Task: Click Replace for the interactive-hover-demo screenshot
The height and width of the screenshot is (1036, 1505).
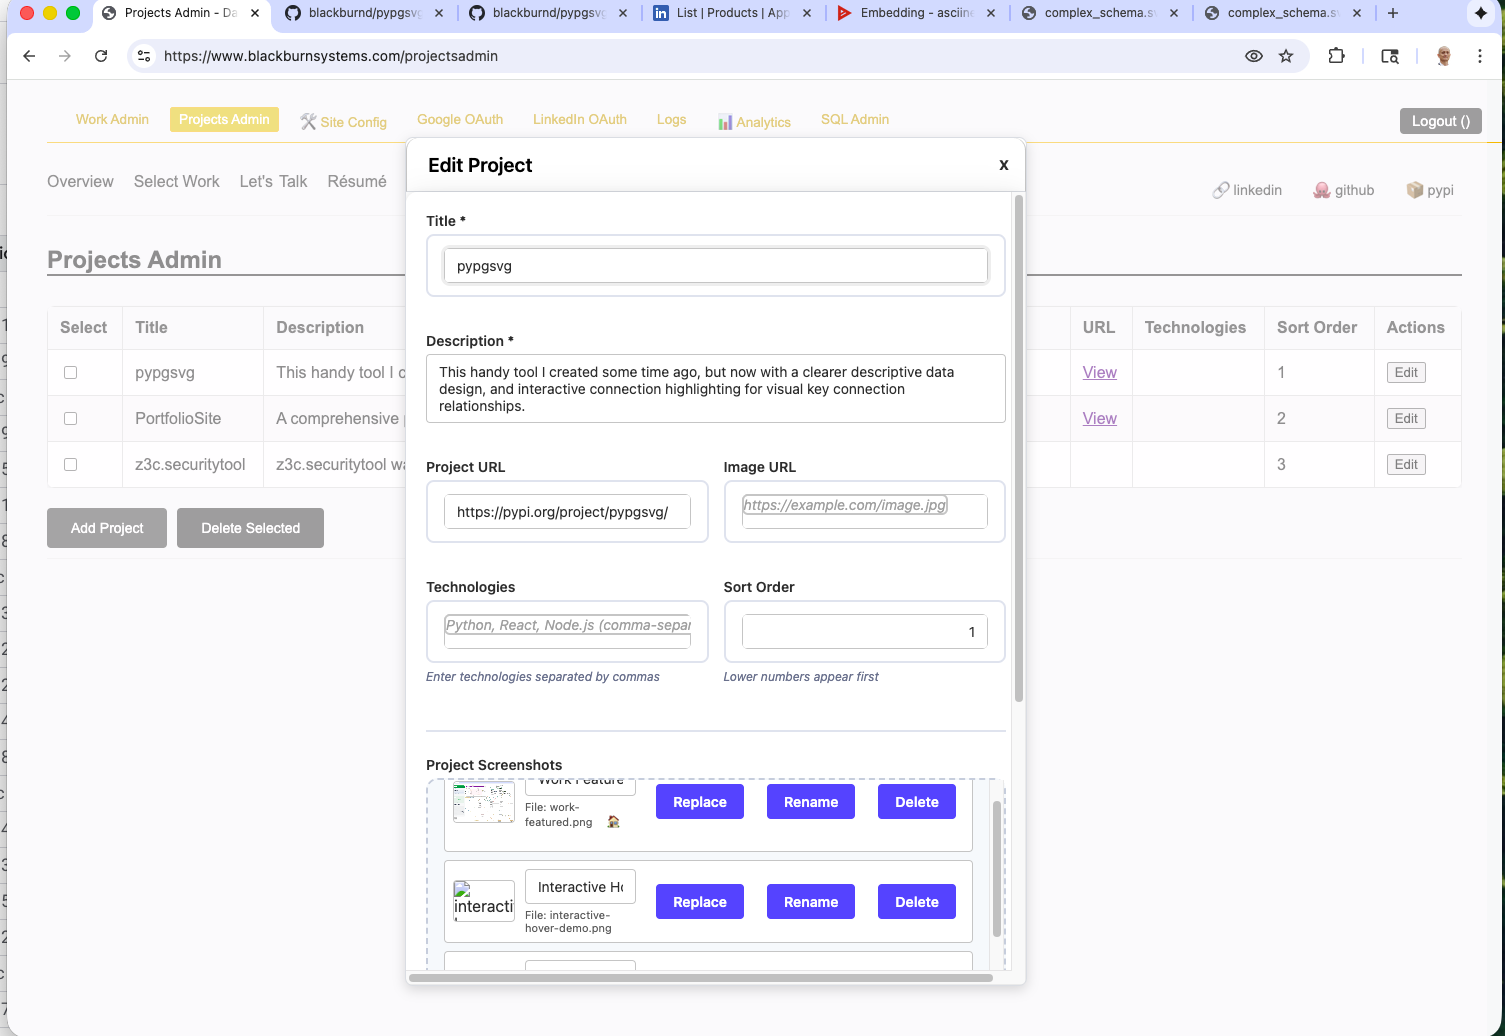Action: (x=699, y=902)
